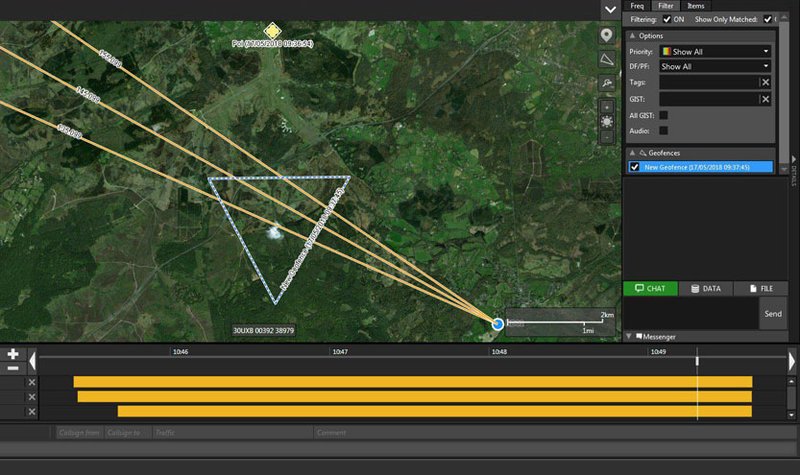Open the Priority dropdown

pos(714,51)
